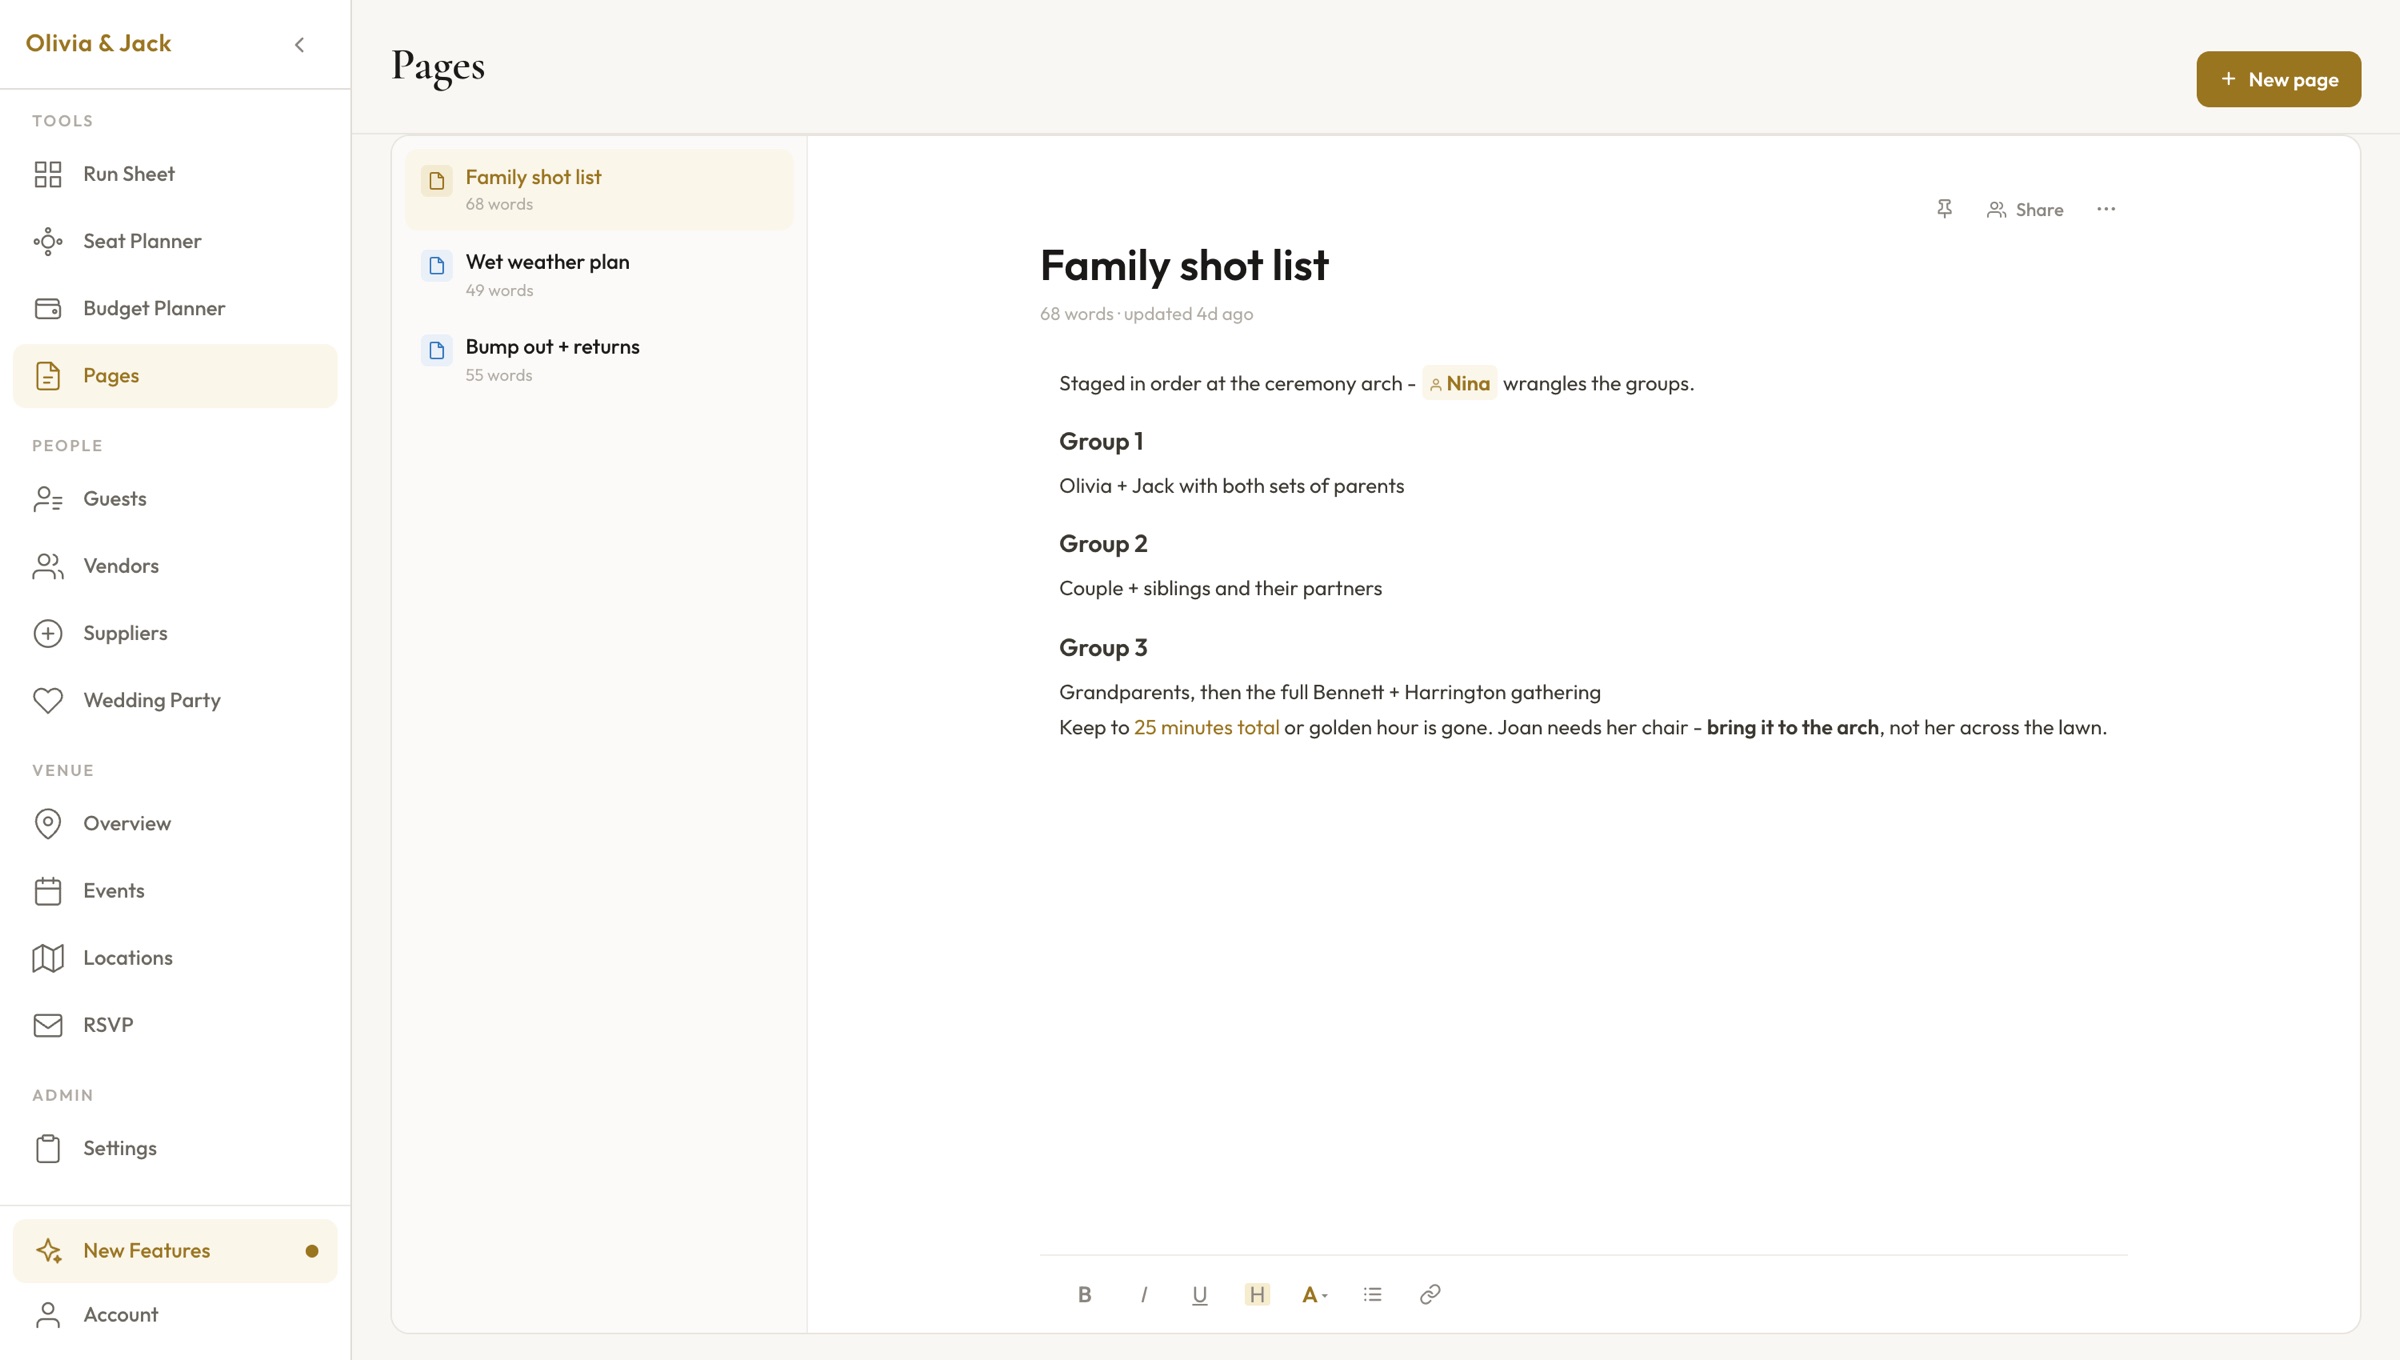Click the Wedding Party heart icon
The width and height of the screenshot is (2400, 1360).
pyautogui.click(x=47, y=700)
